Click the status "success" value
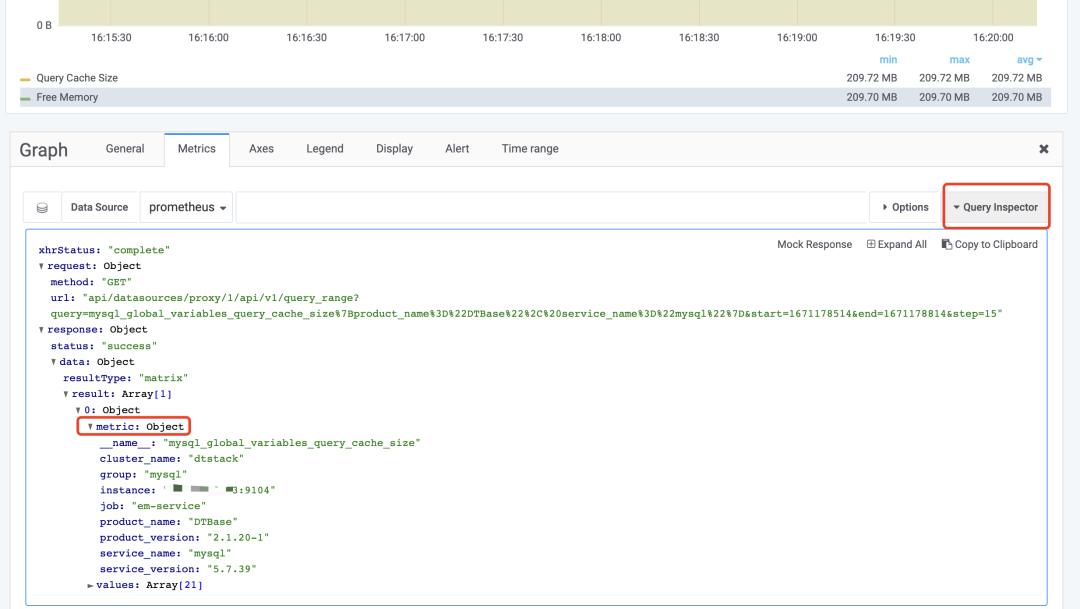 coord(129,346)
